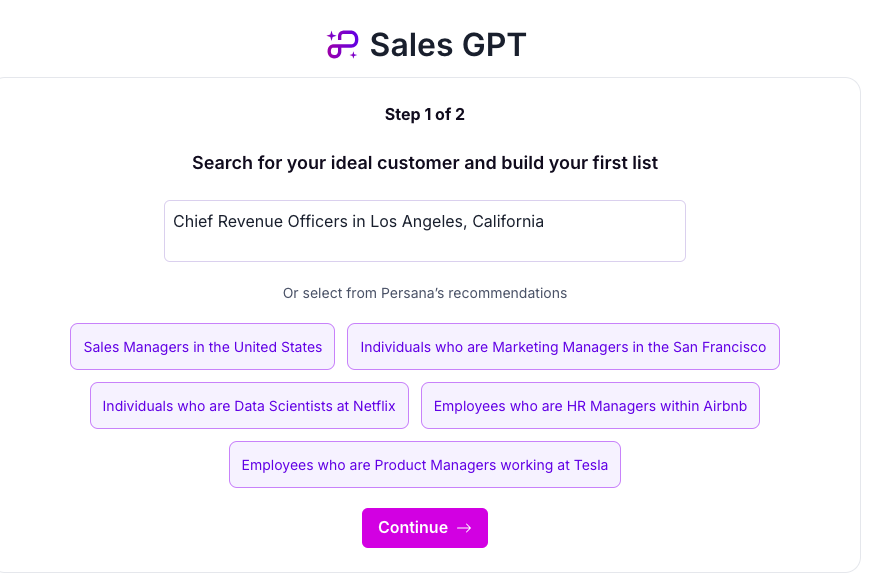This screenshot has width=883, height=585.
Task: Click the Continue button
Action: pos(424,528)
